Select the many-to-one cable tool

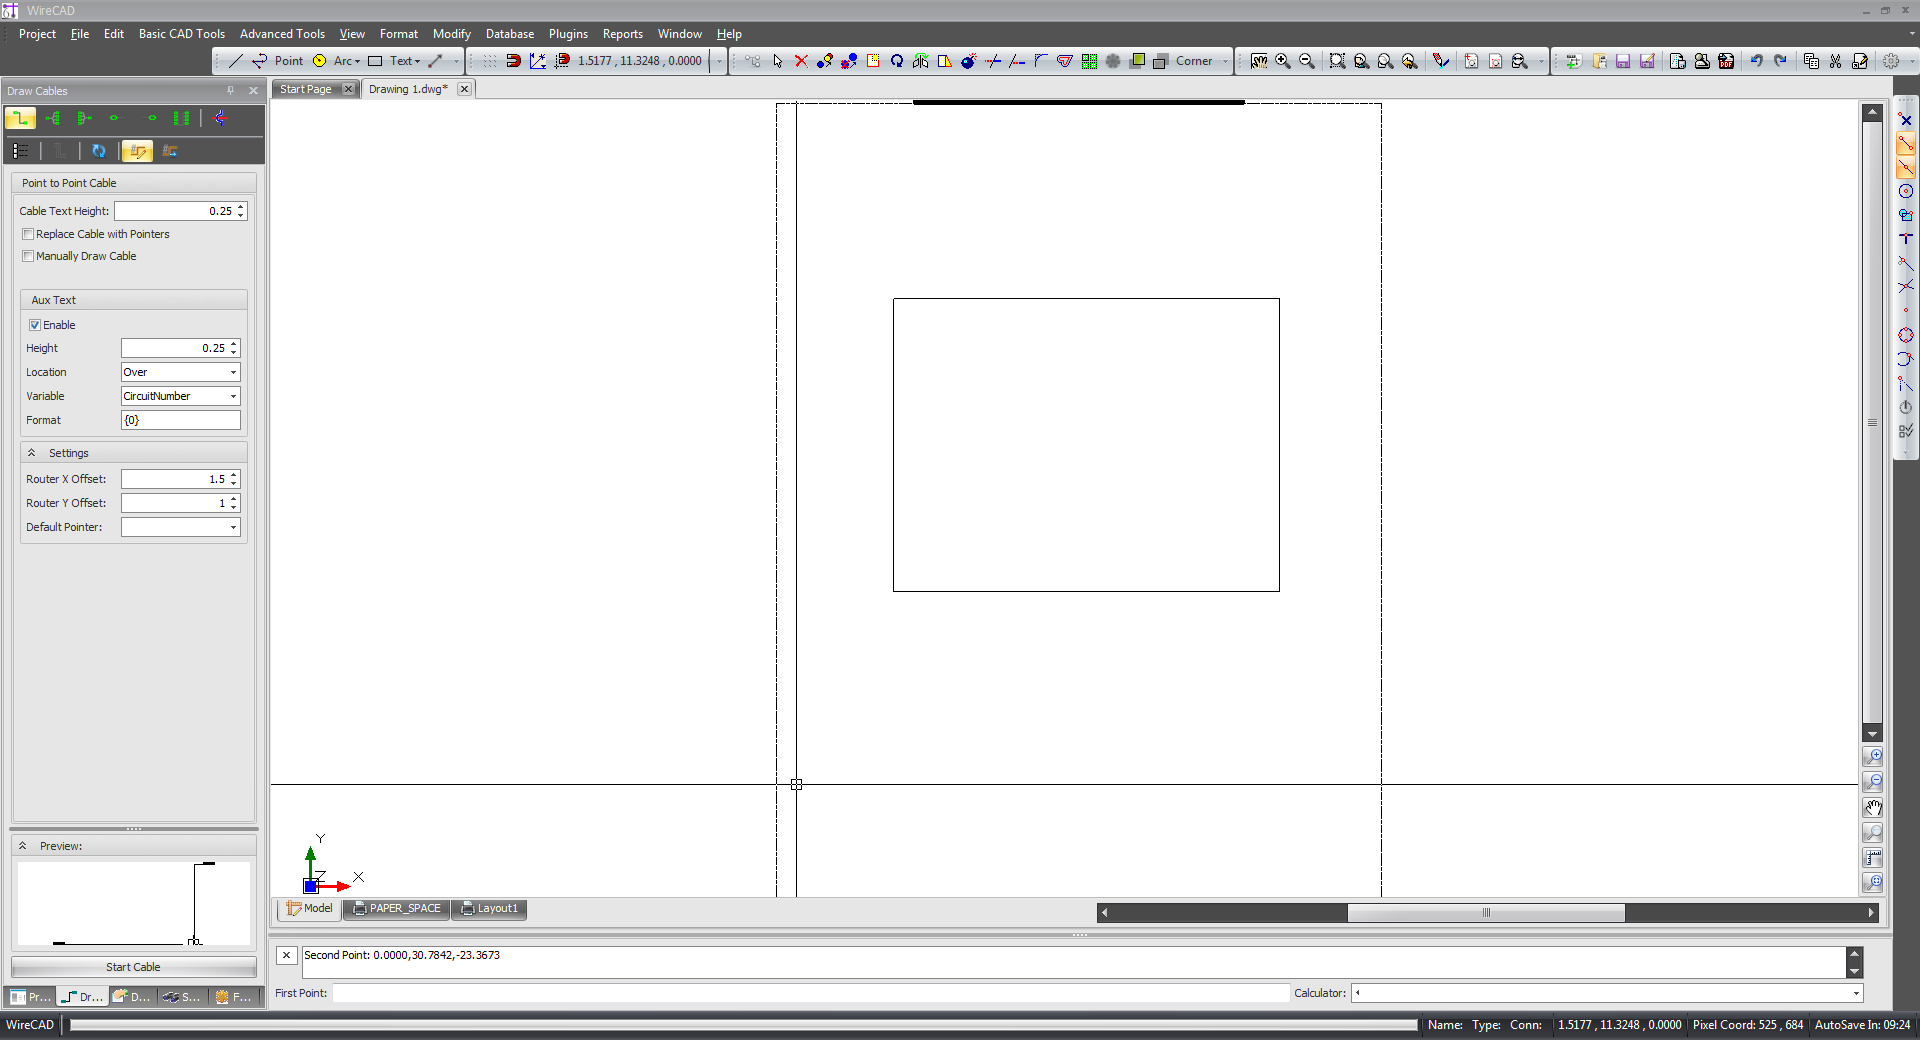(85, 118)
